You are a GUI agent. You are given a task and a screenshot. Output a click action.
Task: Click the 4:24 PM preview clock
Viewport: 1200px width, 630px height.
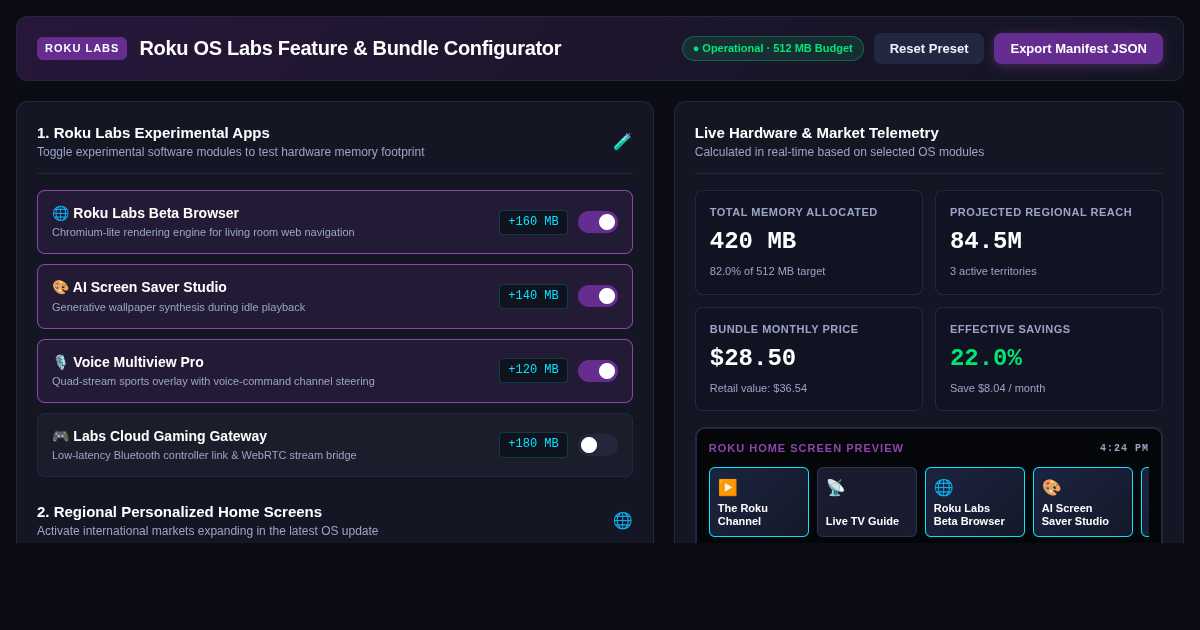[1124, 448]
